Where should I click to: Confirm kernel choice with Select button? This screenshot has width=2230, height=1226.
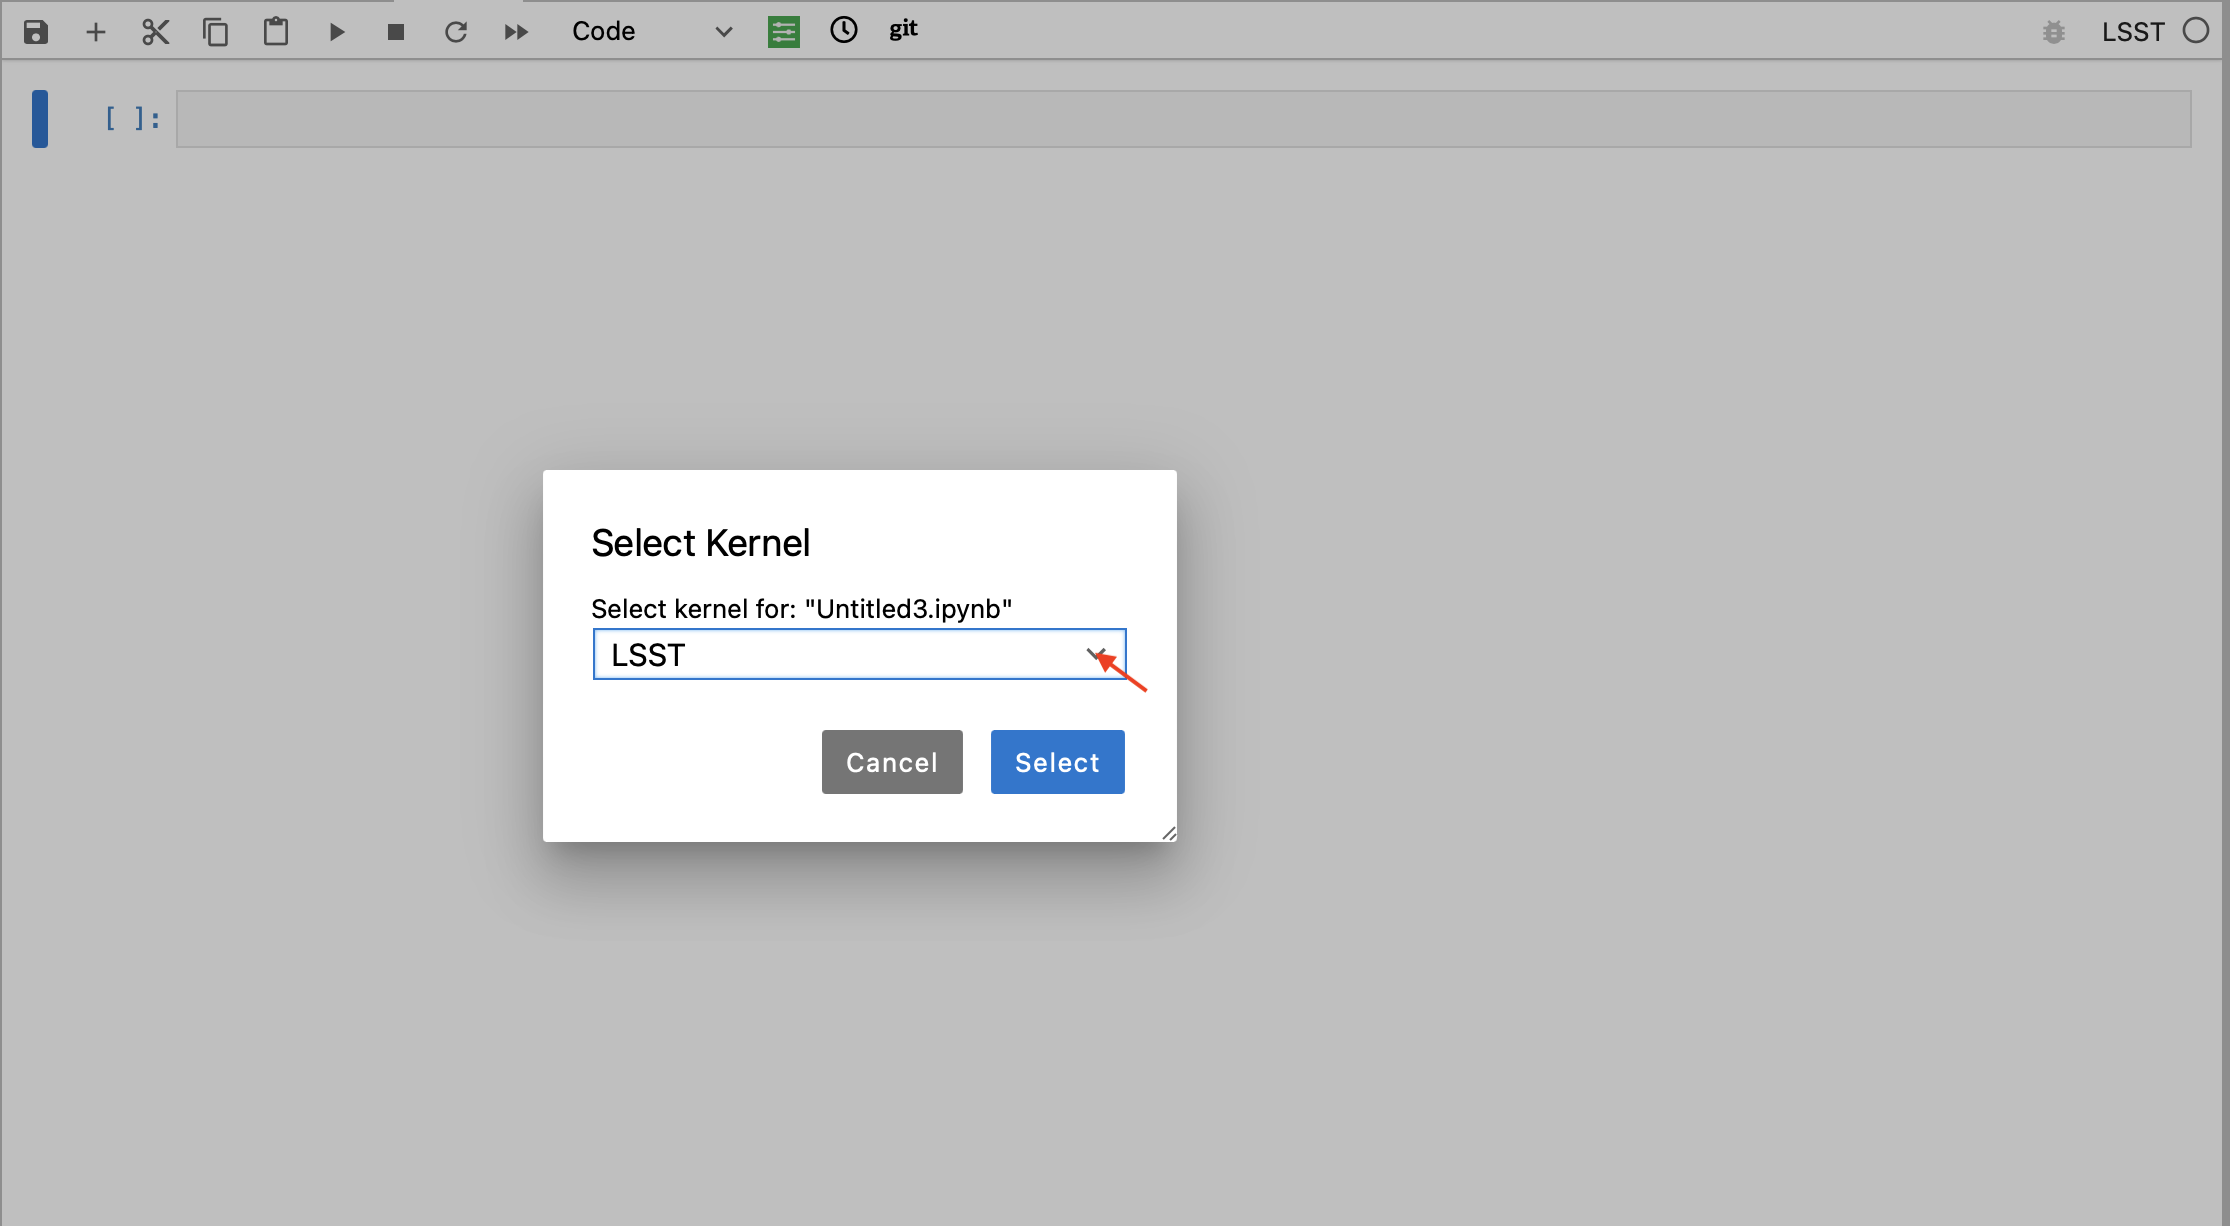[1057, 761]
